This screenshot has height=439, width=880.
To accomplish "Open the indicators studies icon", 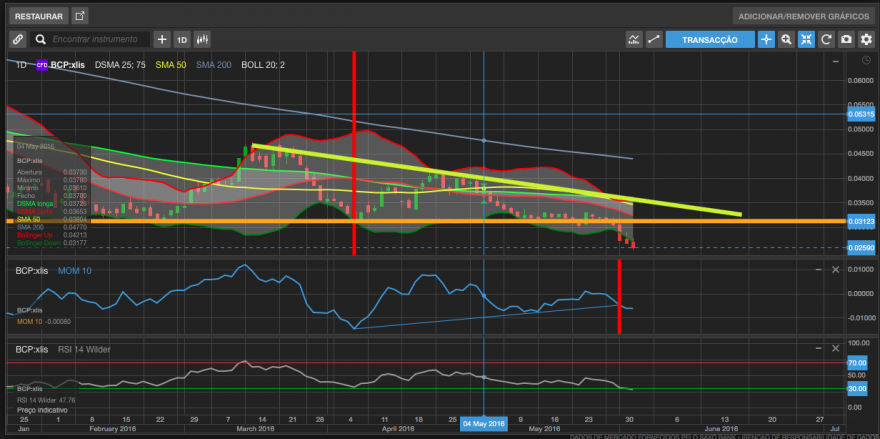I will (x=634, y=39).
